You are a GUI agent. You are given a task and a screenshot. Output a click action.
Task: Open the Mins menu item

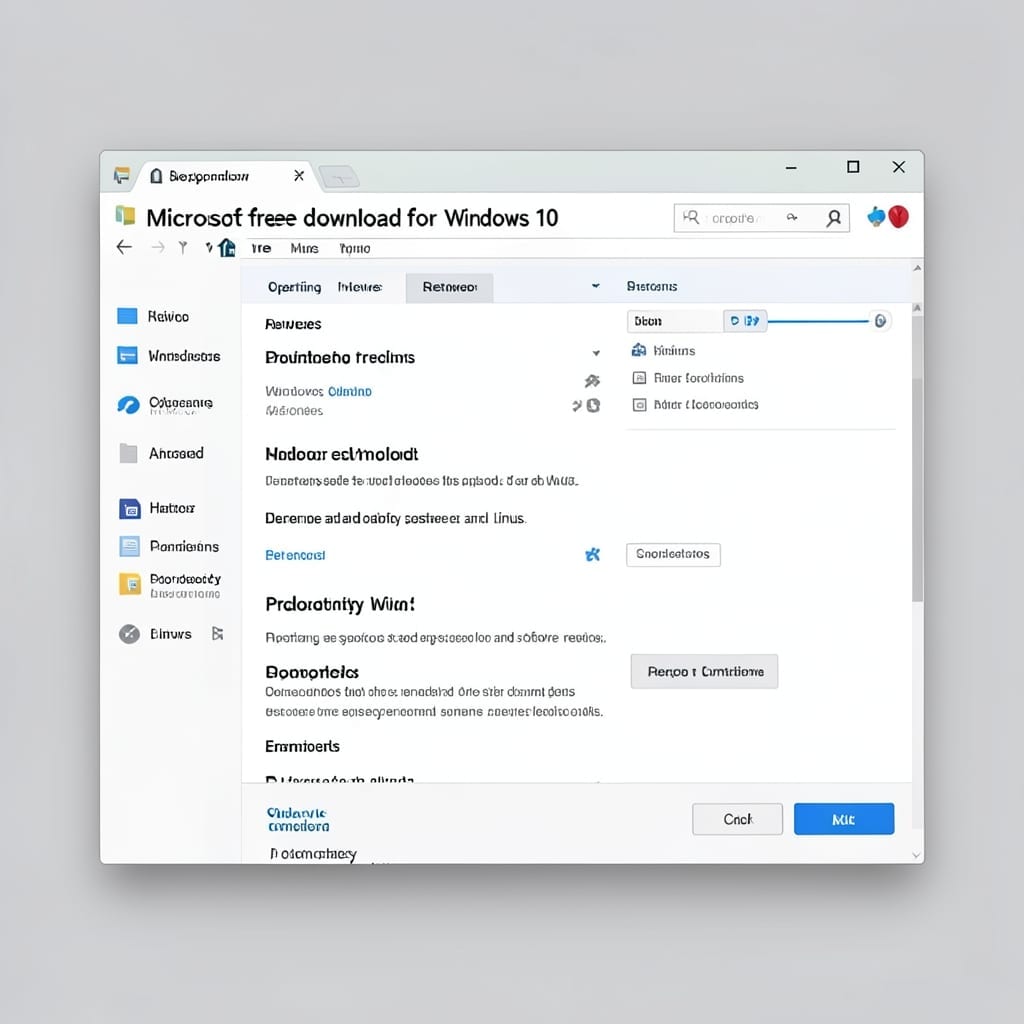point(304,248)
